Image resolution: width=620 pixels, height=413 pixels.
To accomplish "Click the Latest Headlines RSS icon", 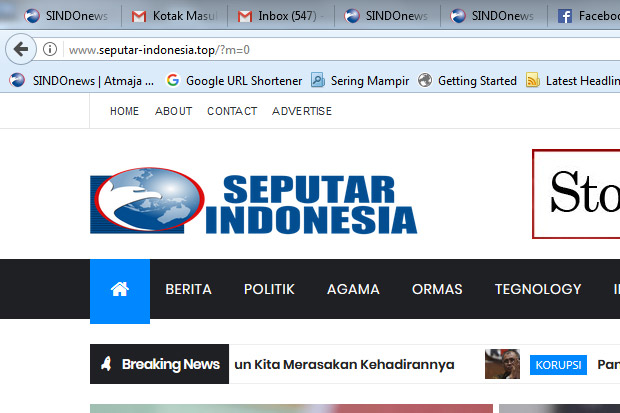I will coord(533,80).
